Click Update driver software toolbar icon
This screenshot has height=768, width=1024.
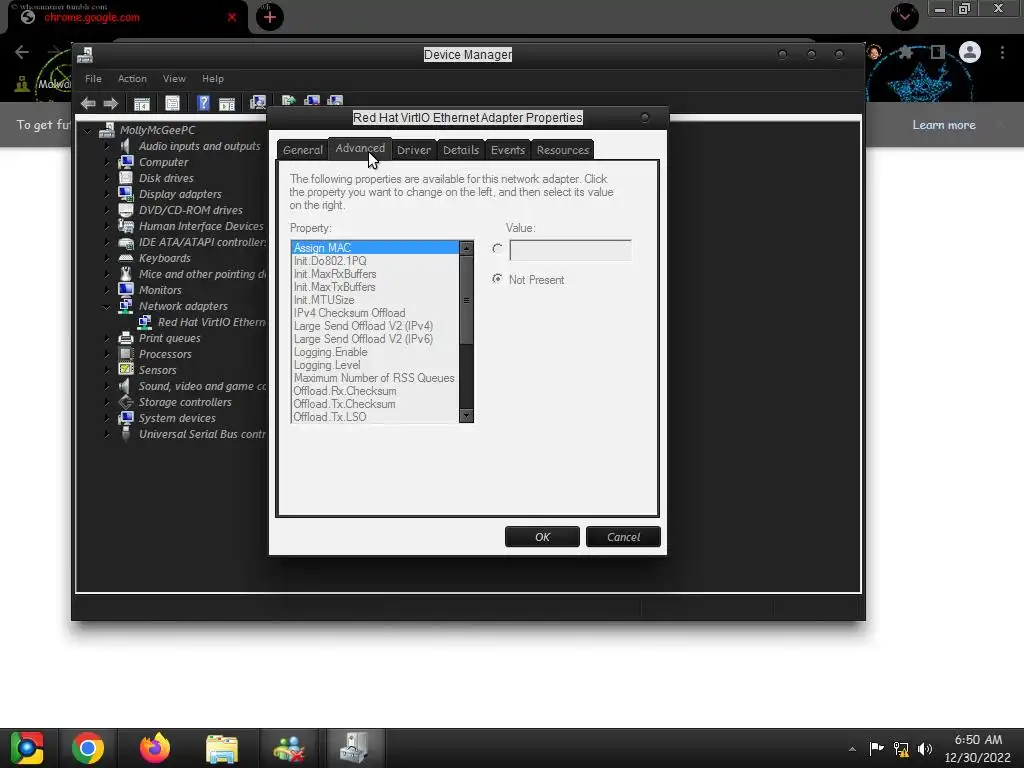point(289,101)
